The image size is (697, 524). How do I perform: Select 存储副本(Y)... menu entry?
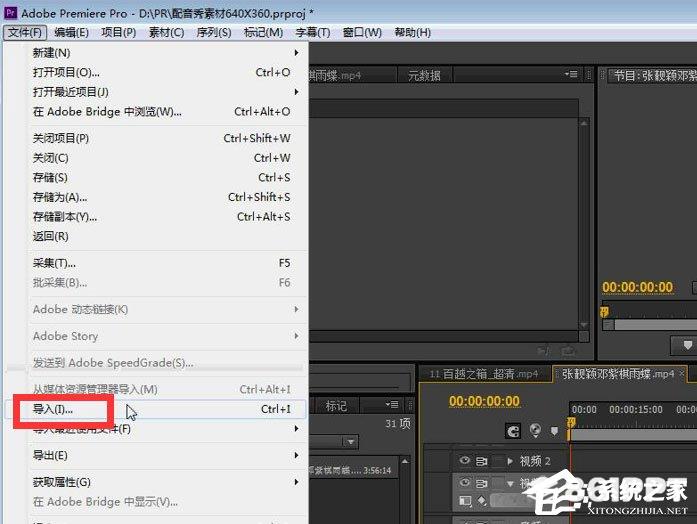click(x=156, y=216)
